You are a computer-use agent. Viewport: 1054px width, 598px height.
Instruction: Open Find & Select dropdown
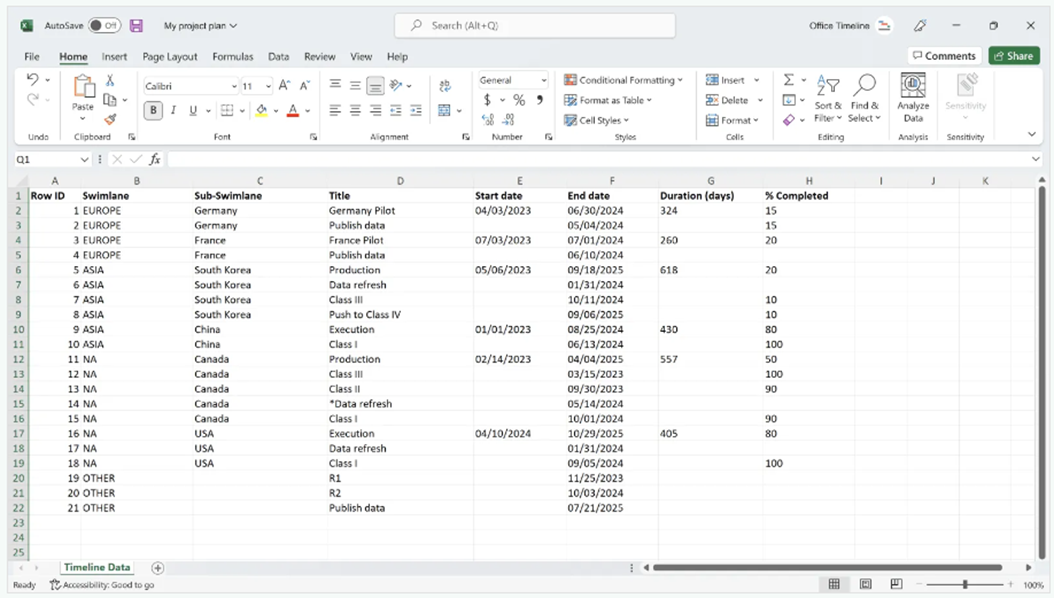[864, 99]
